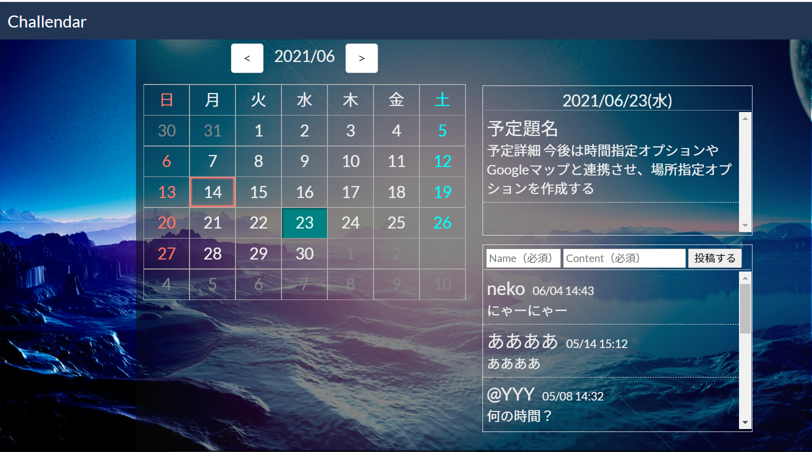Click the 木 Thursday column header
This screenshot has width=812, height=452.
pyautogui.click(x=351, y=100)
